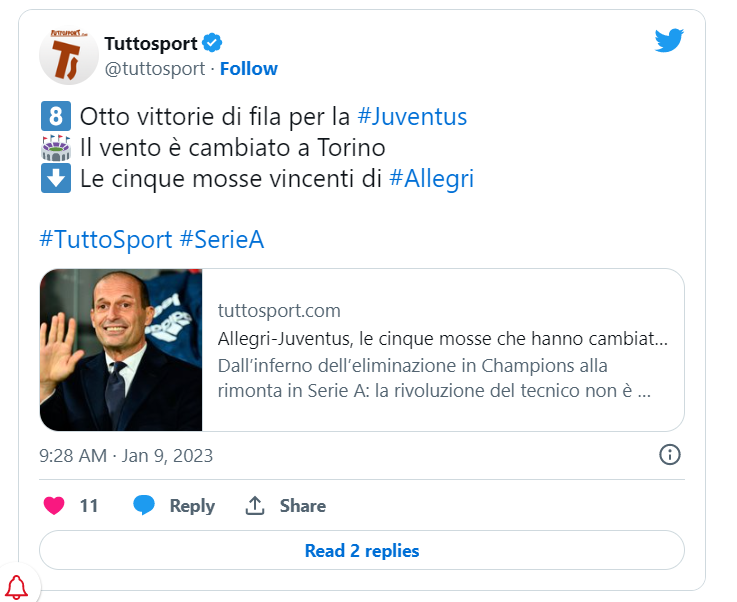Click the Tuttosport display name
The image size is (737, 602).
pyautogui.click(x=151, y=43)
